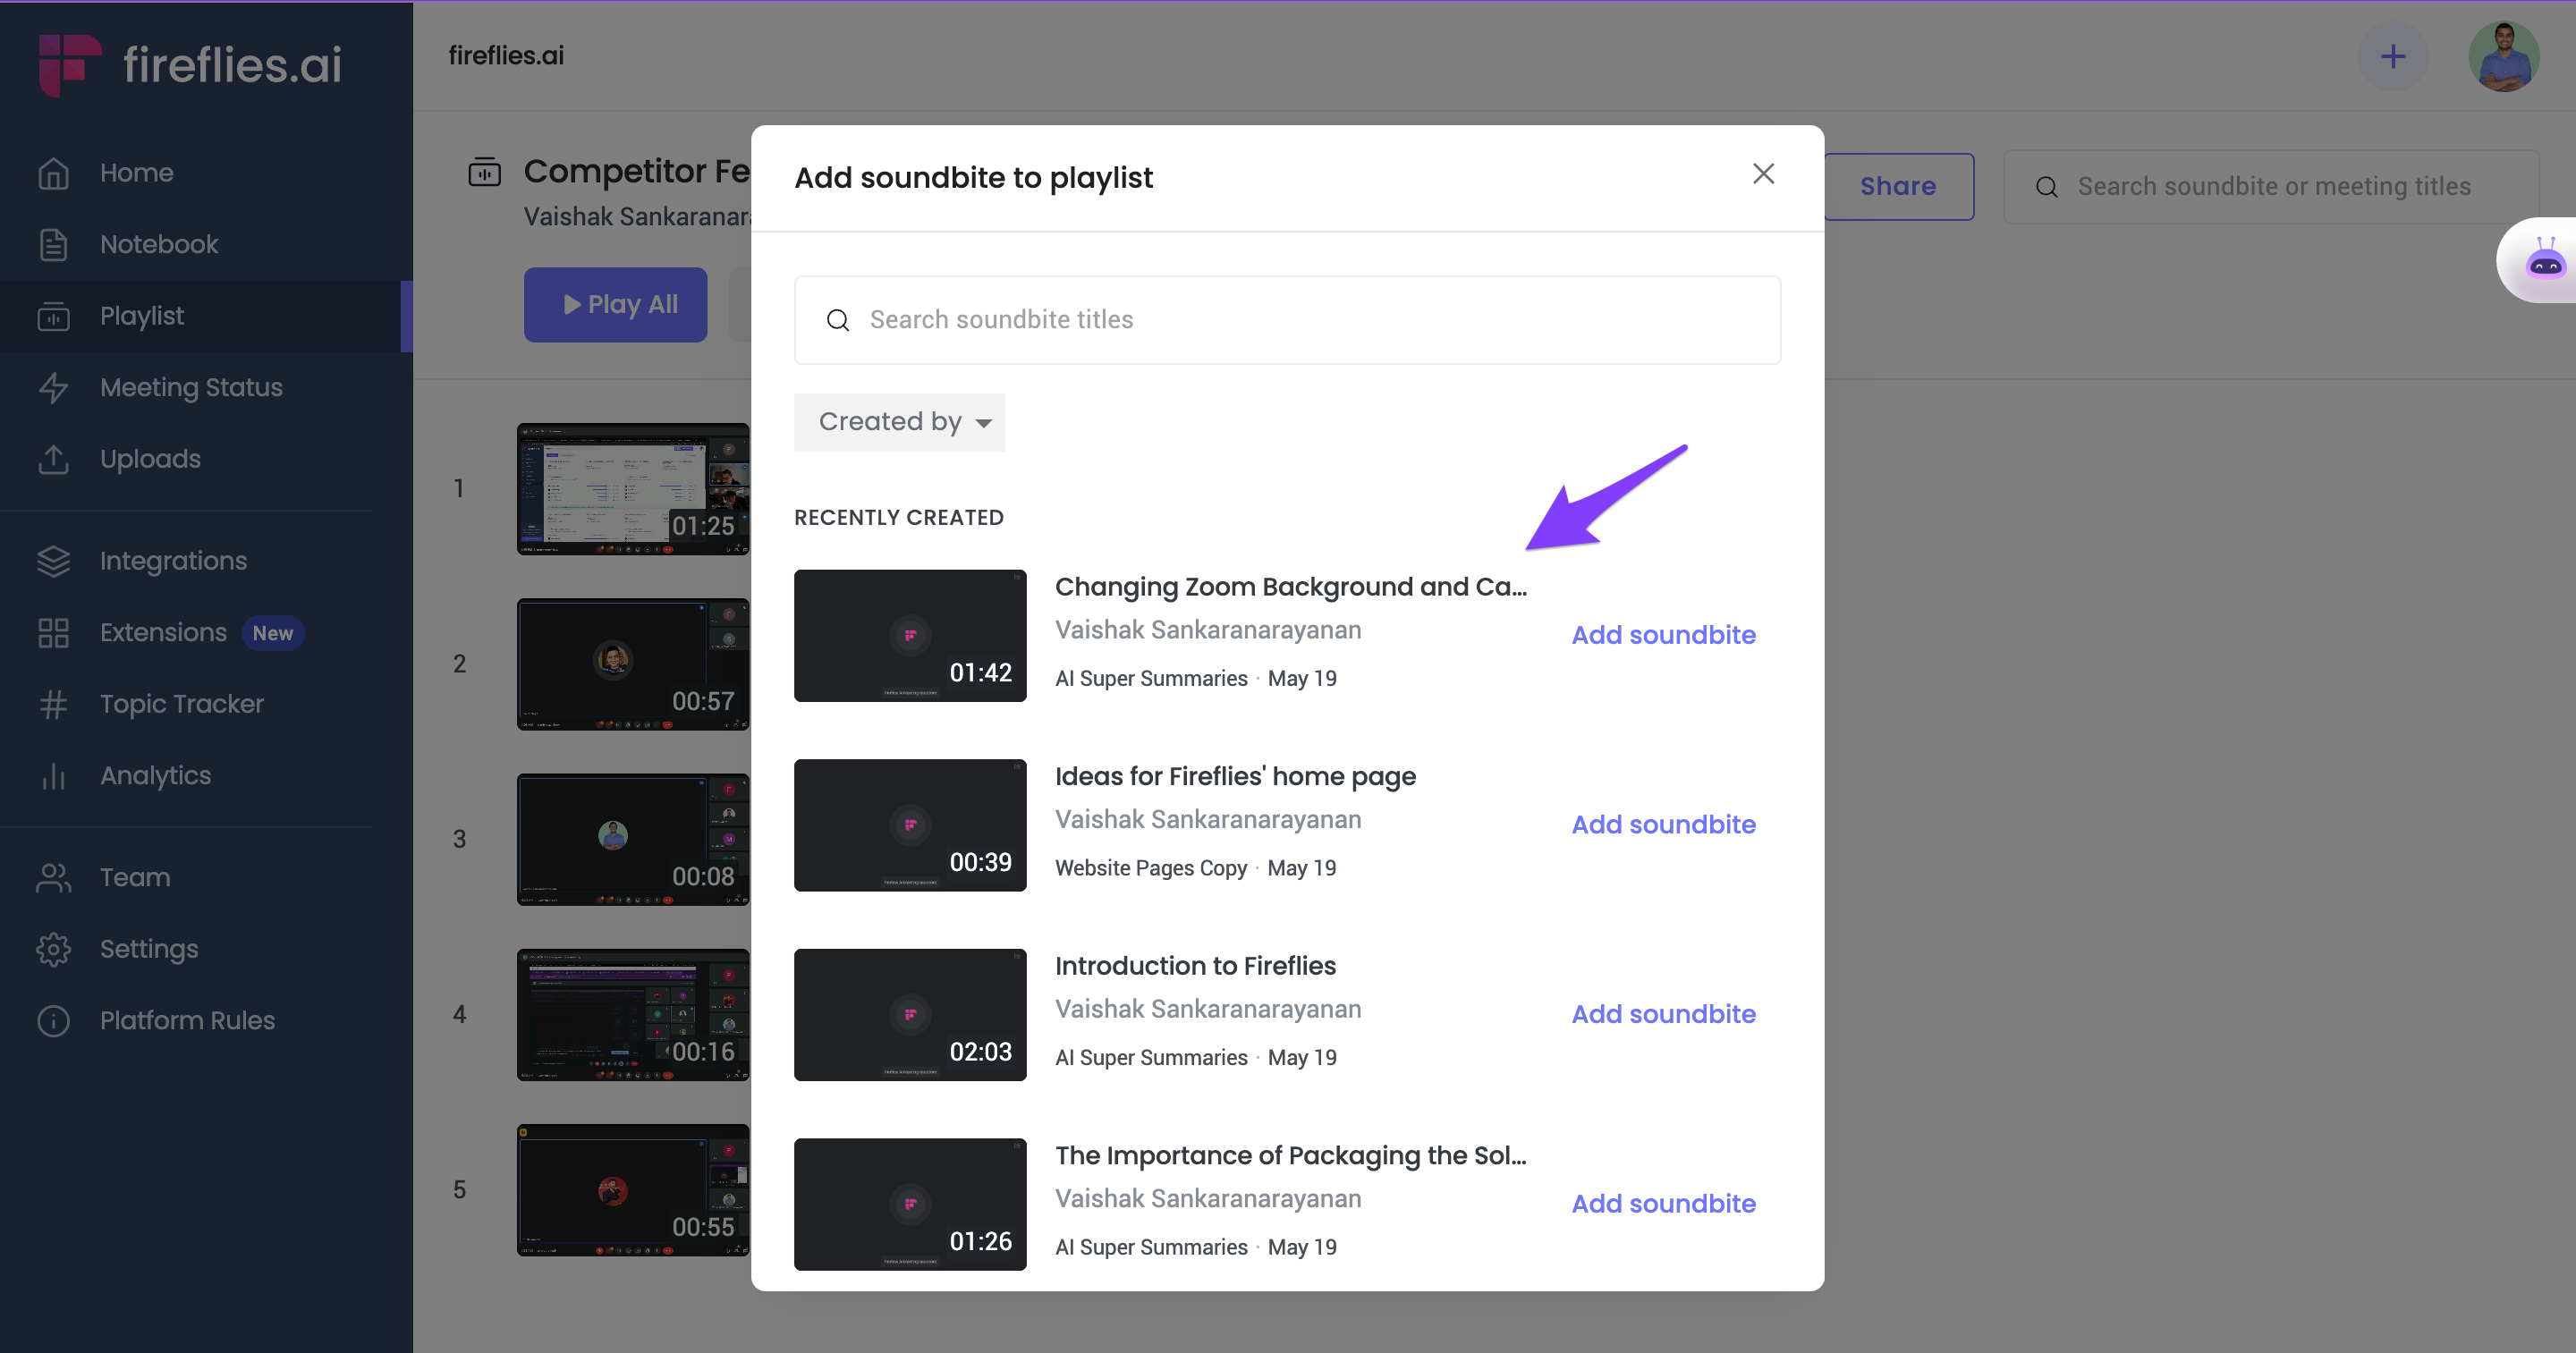Open Importance of Packaging 01:26 thumbnail
Viewport: 2576px width, 1353px height.
click(910, 1204)
